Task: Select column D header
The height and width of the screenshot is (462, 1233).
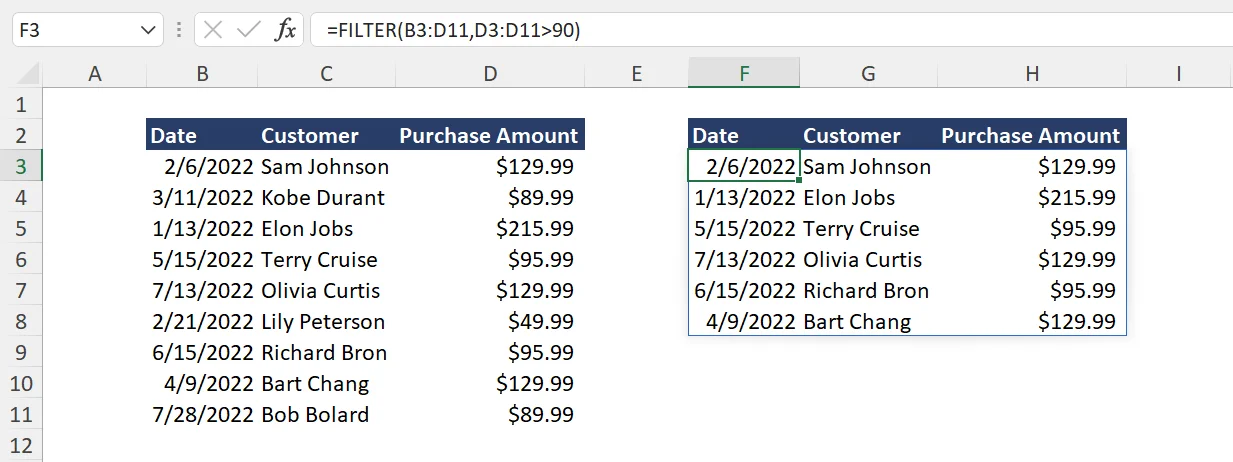Action: (490, 73)
